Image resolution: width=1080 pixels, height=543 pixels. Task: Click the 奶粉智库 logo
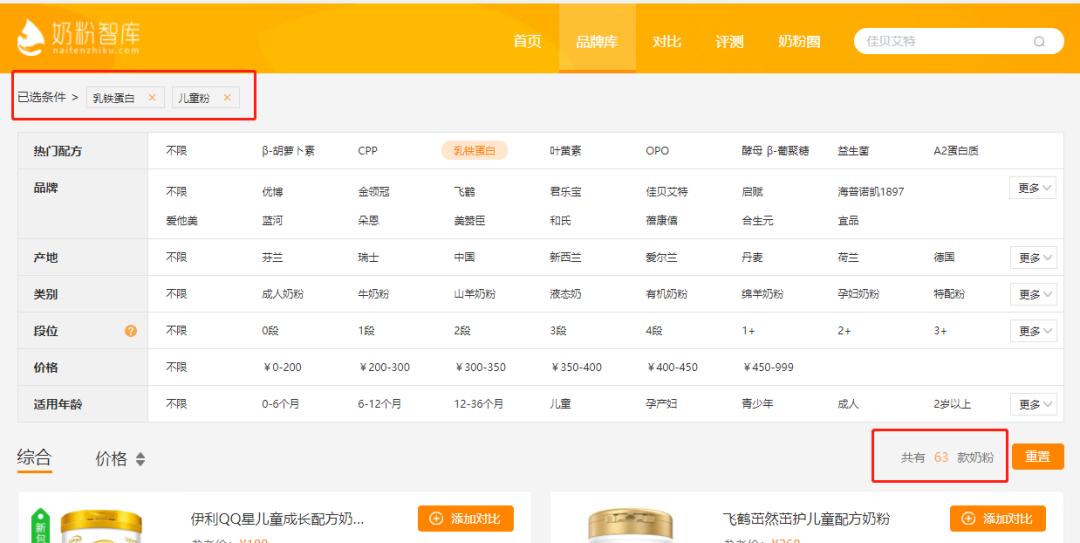pos(78,37)
